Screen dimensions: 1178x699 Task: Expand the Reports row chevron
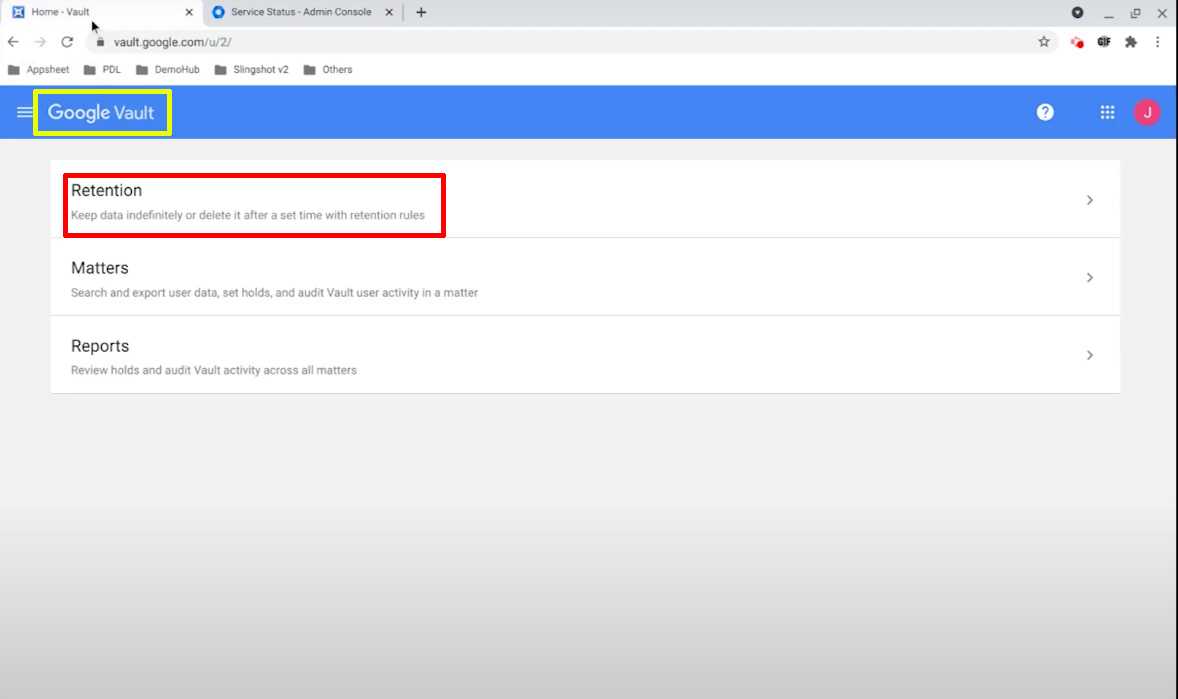[x=1089, y=355]
